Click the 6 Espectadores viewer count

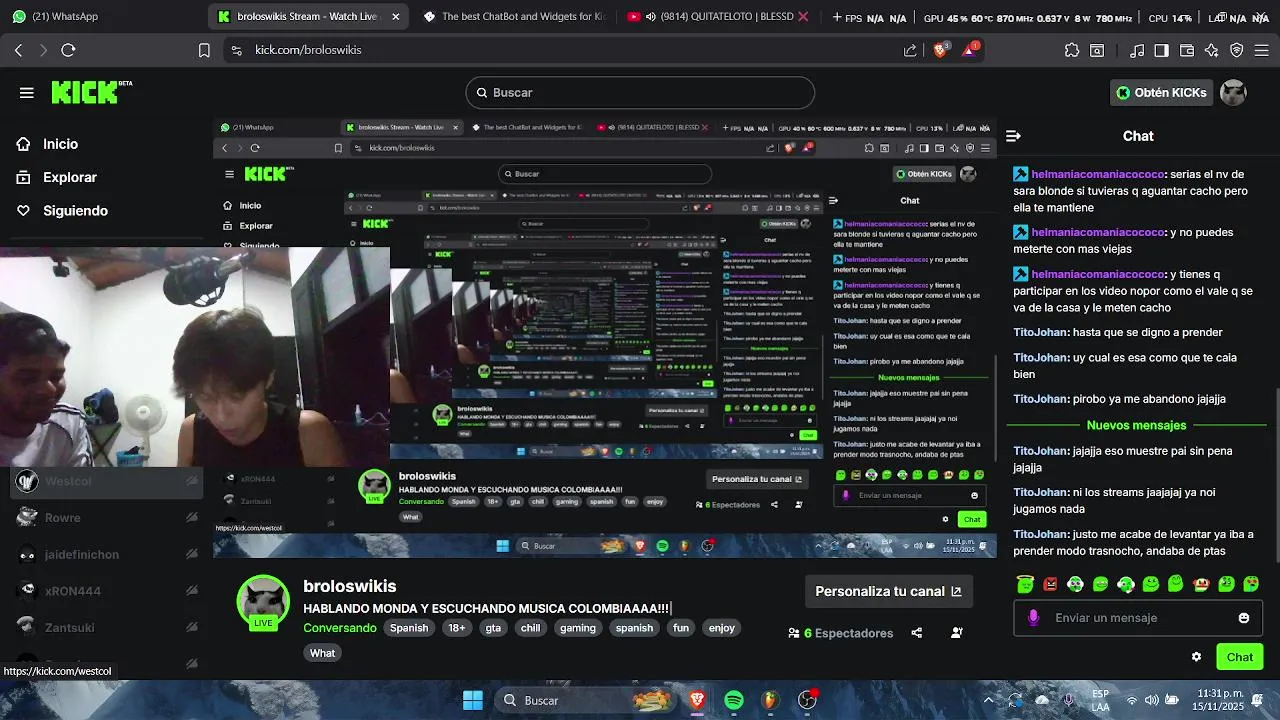[x=840, y=633]
